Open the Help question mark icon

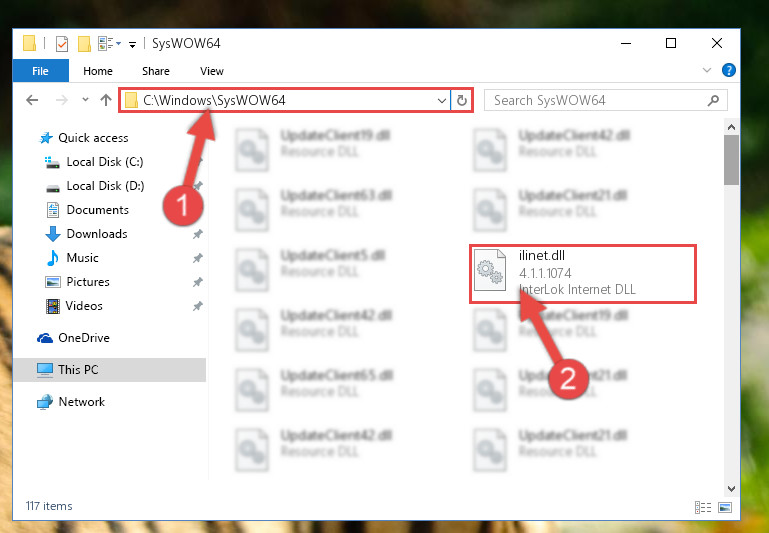[729, 71]
